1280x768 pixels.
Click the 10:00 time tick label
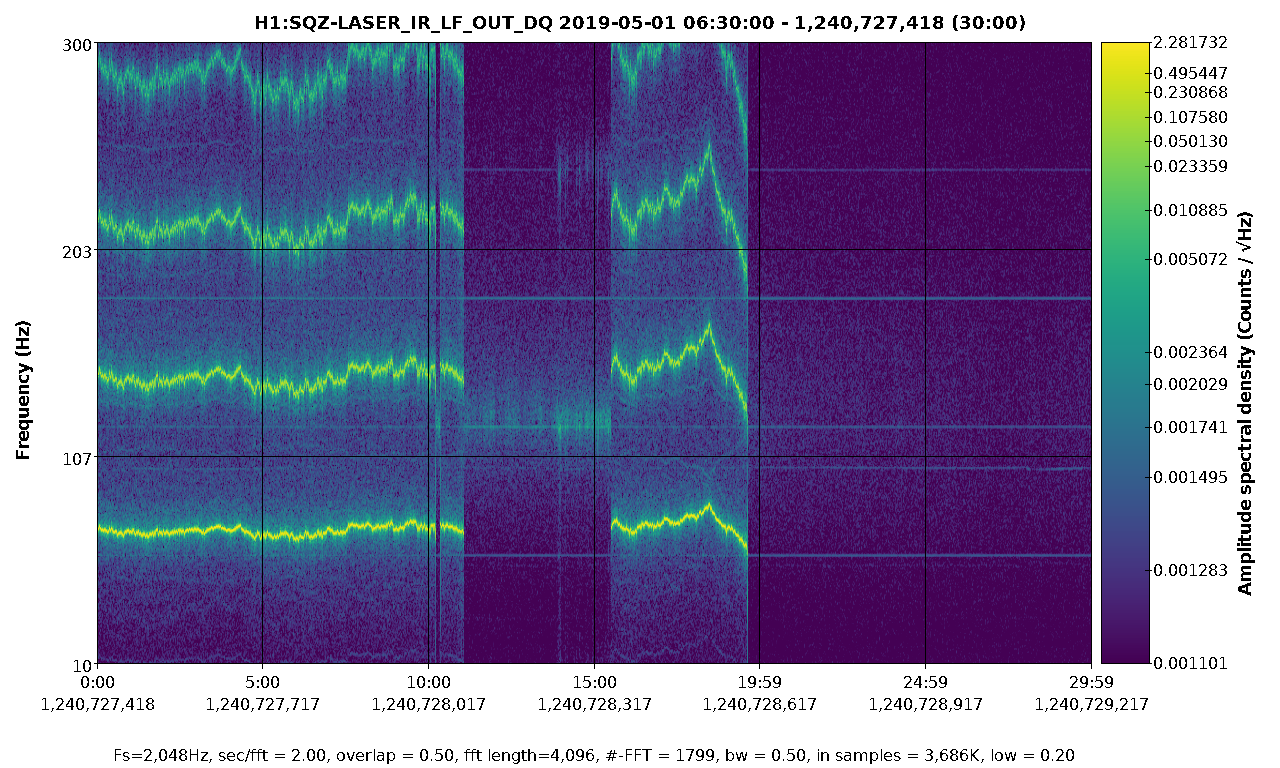click(x=428, y=684)
